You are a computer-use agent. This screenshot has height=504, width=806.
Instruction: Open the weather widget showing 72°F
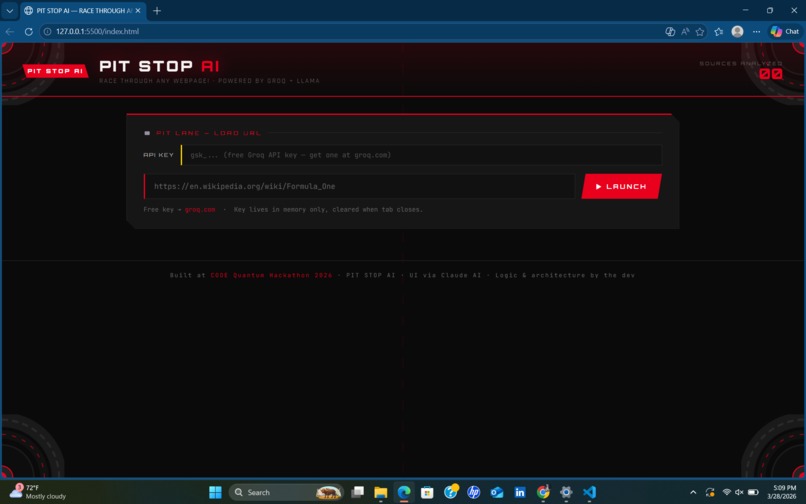click(x=38, y=492)
